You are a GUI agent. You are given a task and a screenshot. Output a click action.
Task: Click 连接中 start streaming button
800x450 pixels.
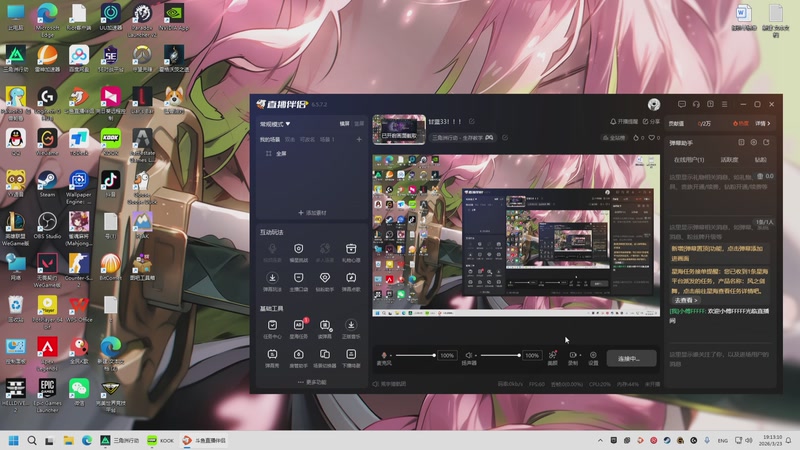pyautogui.click(x=631, y=358)
